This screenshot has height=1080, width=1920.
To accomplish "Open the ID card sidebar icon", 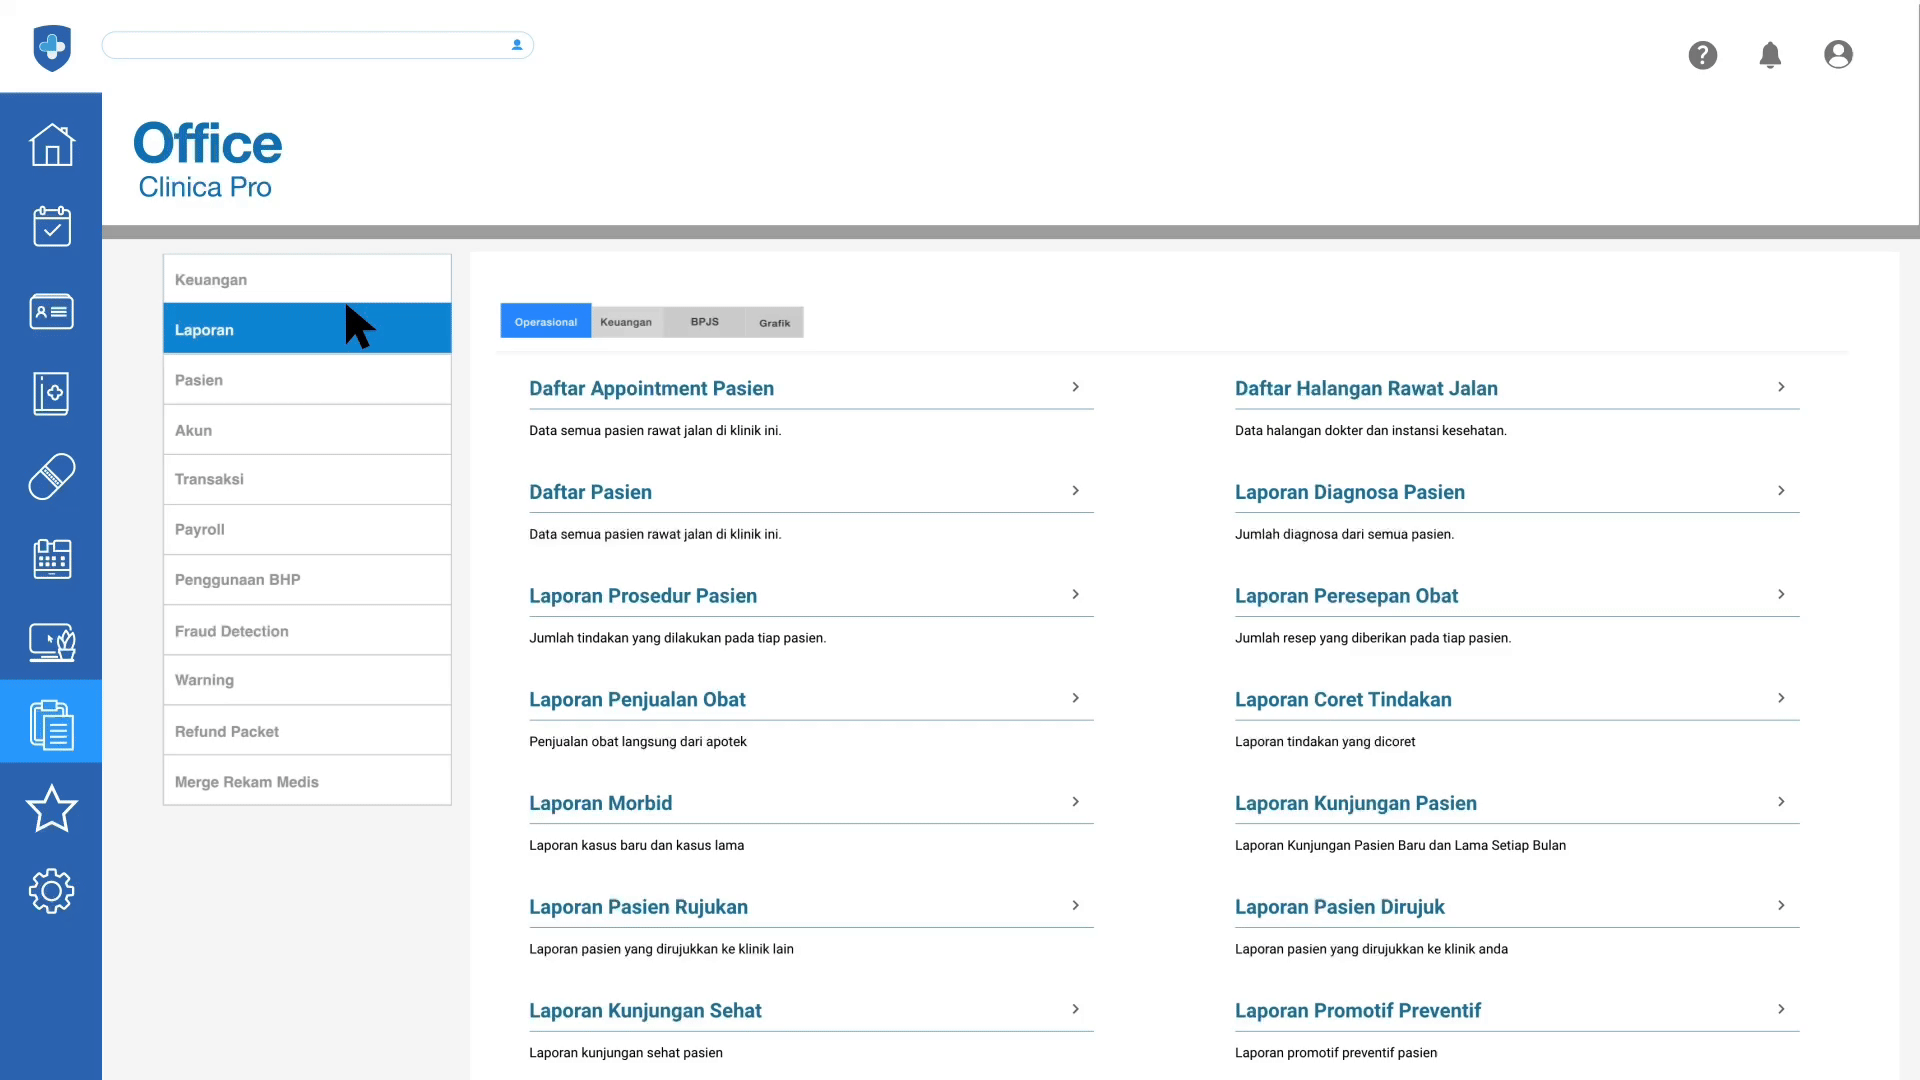I will click(51, 312).
